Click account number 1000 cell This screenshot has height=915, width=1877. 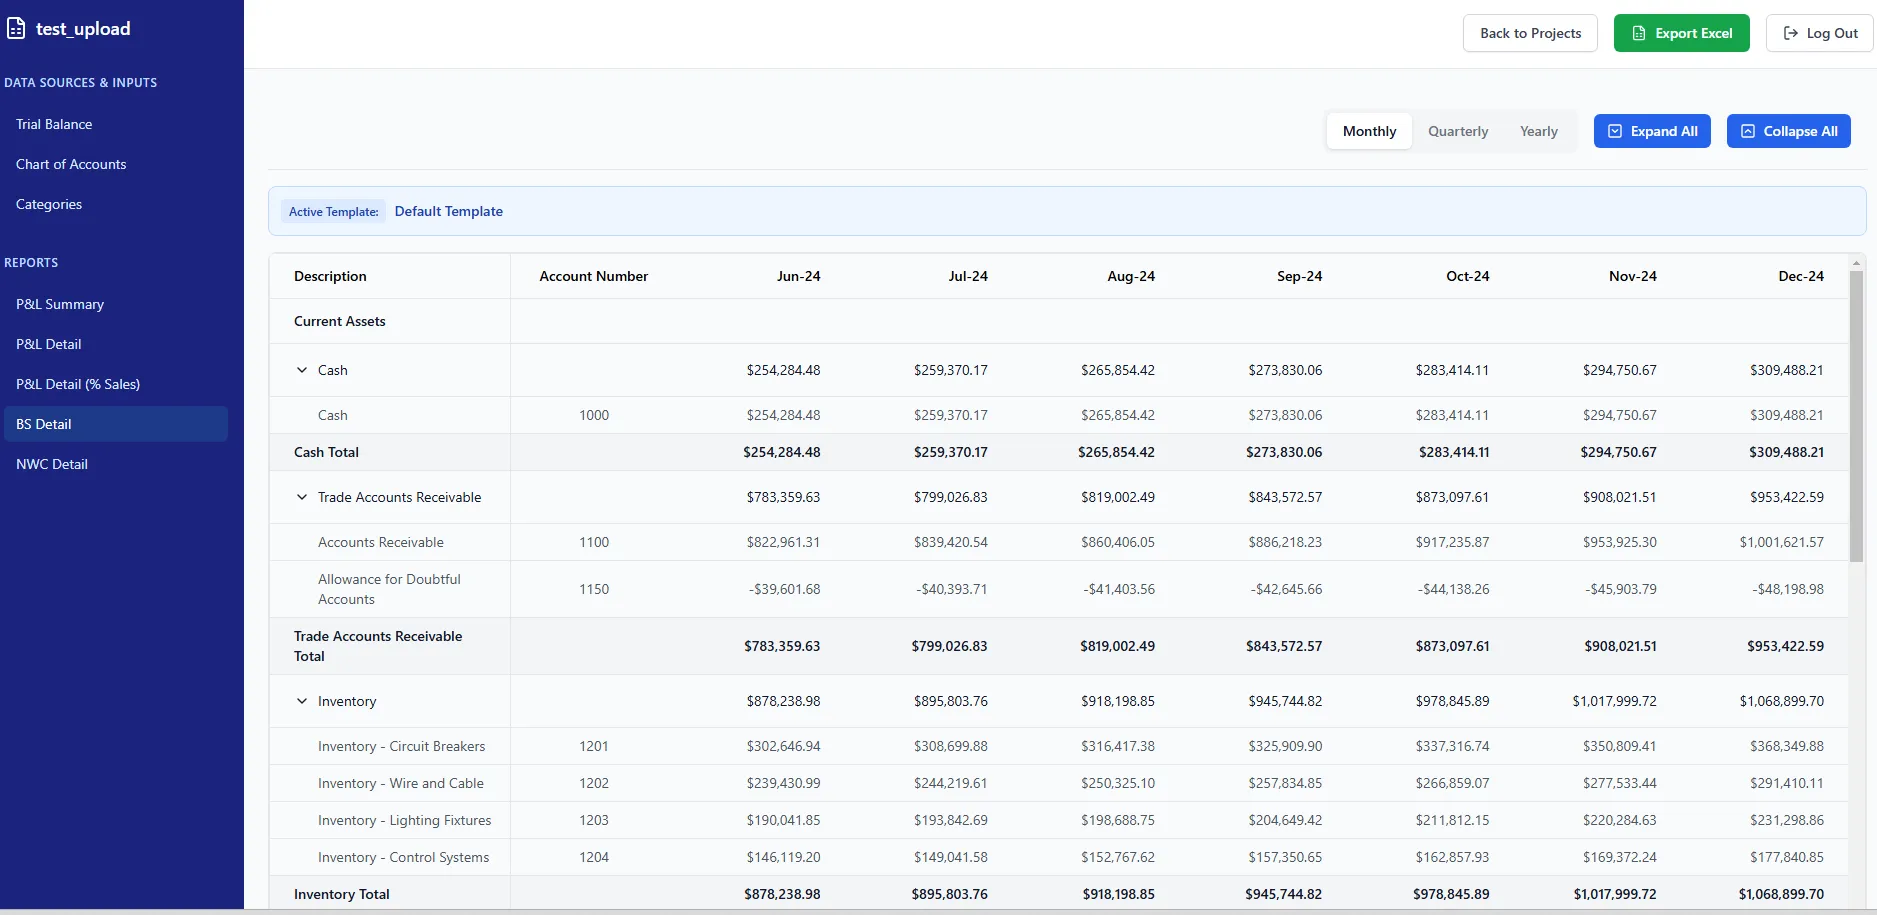click(594, 415)
